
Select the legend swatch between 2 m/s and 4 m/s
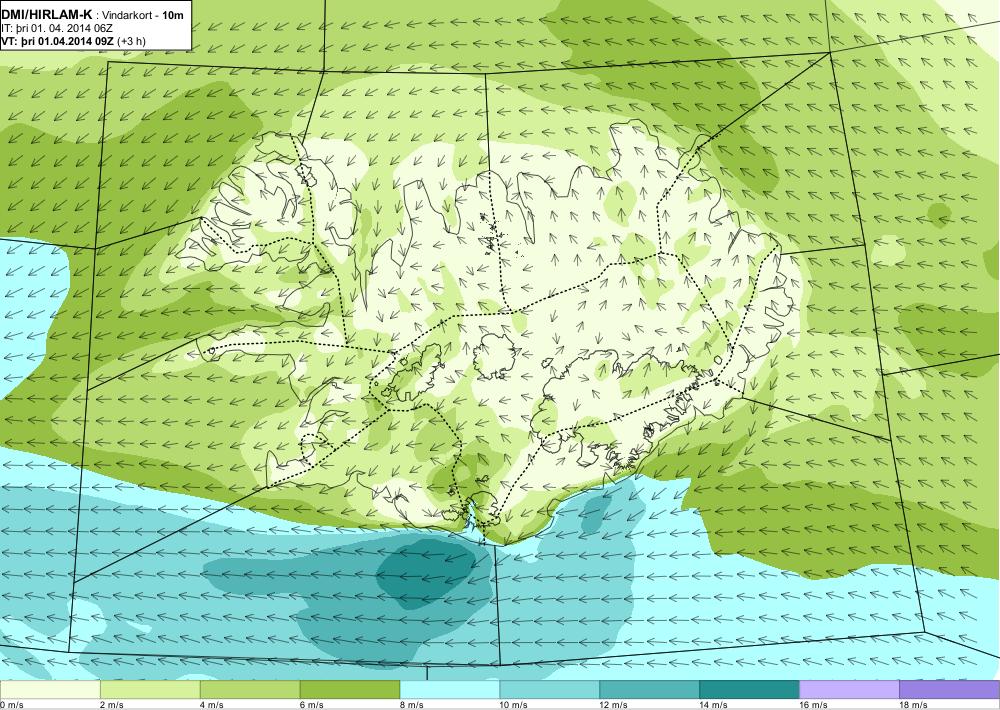(150, 690)
